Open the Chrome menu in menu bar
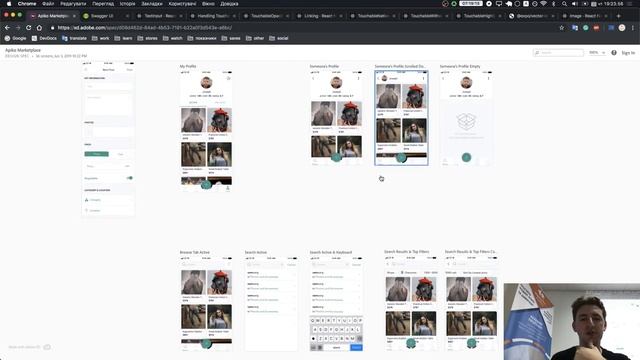Image resolution: width=640 pixels, height=360 pixels. [x=27, y=4]
